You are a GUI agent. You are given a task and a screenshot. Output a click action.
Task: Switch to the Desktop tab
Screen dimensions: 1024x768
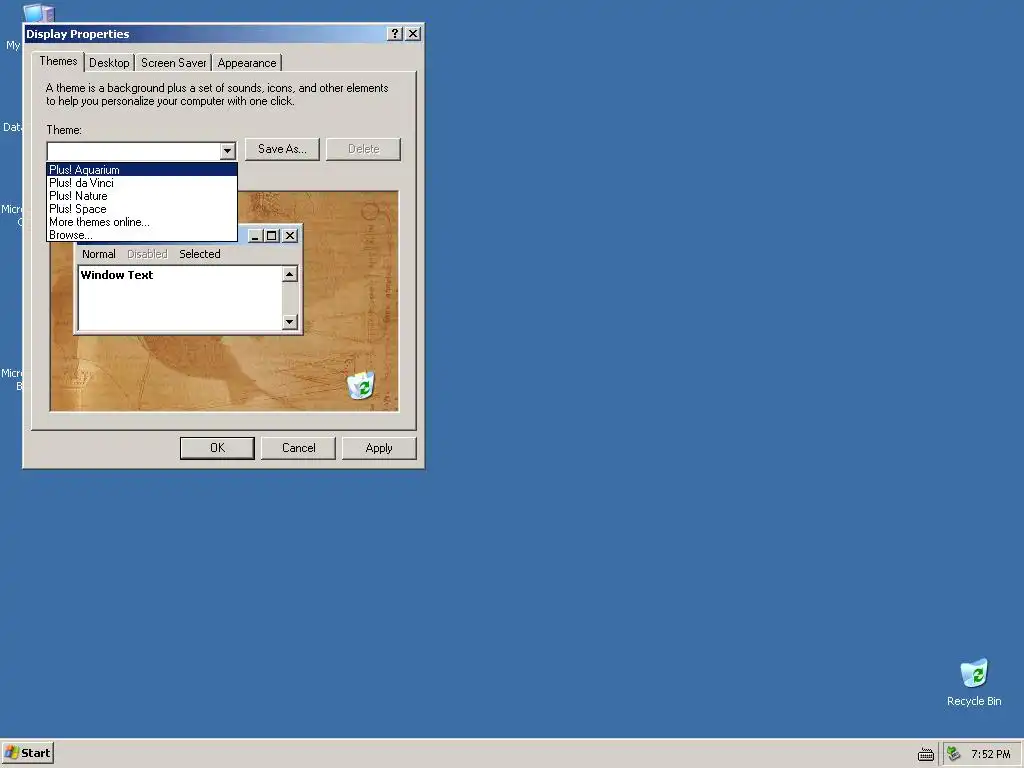point(109,63)
